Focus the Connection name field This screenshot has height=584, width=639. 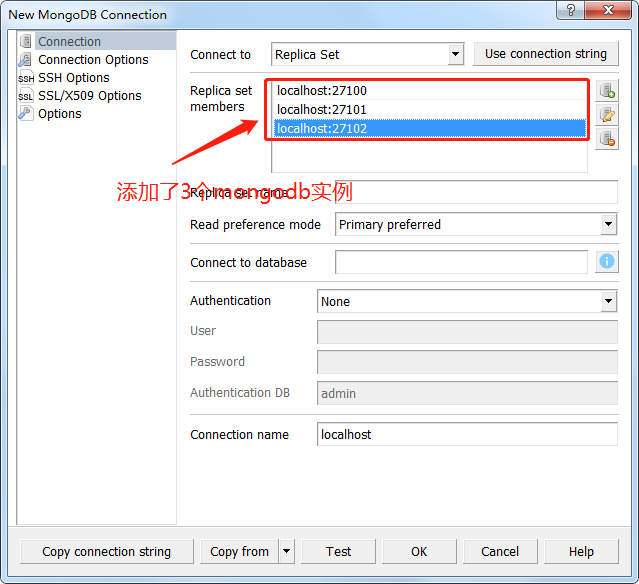point(467,434)
